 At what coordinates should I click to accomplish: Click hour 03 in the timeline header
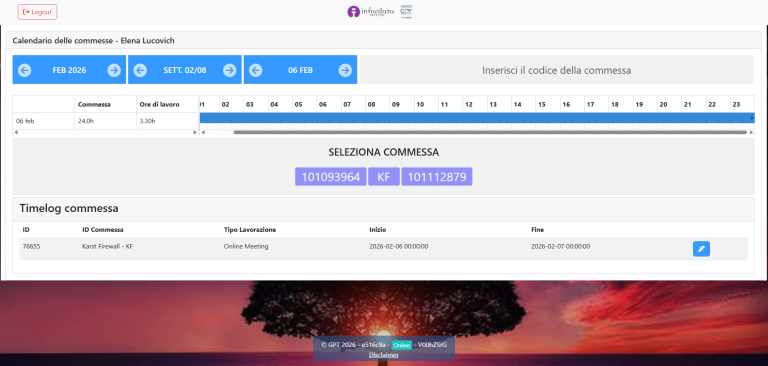point(249,104)
